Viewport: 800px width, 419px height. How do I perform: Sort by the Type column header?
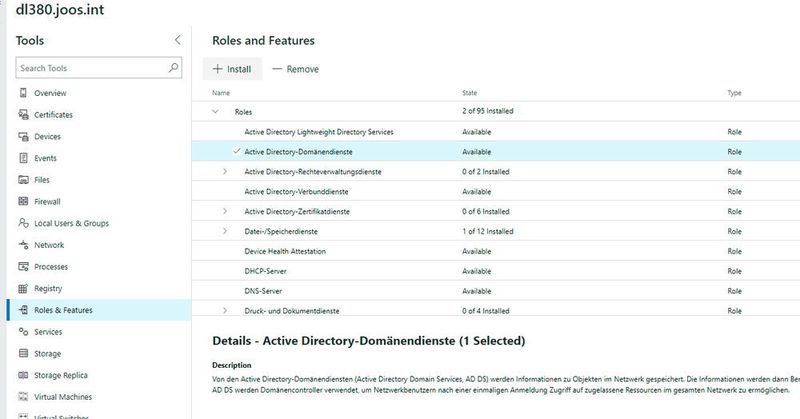(734, 93)
